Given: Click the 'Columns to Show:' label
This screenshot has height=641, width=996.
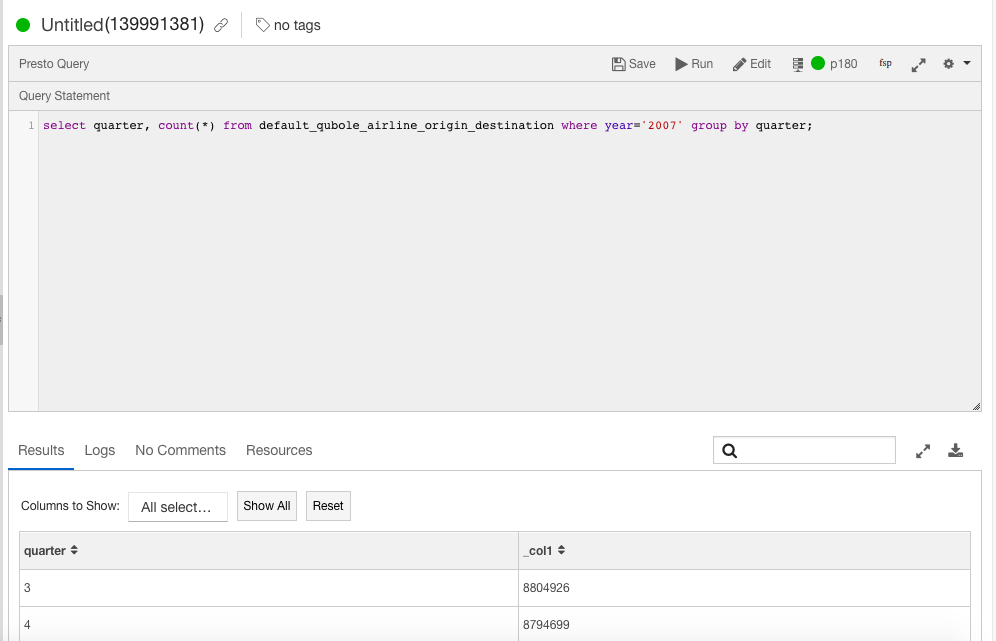Looking at the screenshot, I should [70, 506].
